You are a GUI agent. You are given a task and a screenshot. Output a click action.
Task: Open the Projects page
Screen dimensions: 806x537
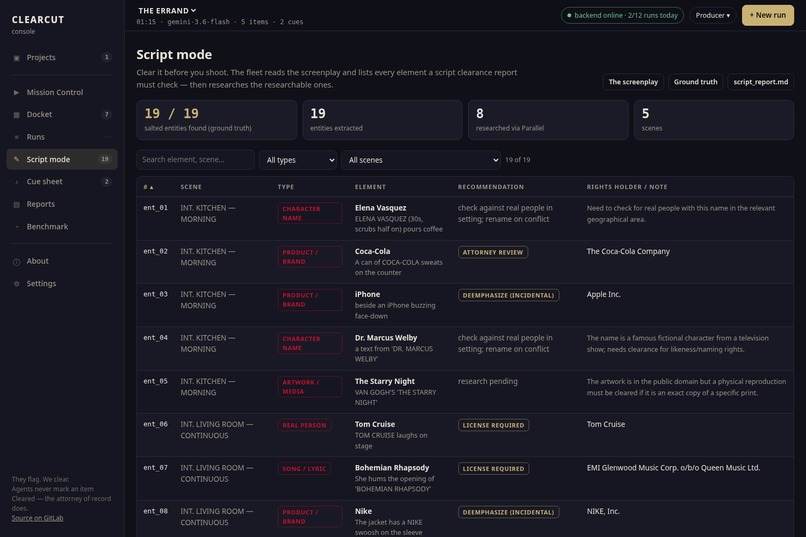click(62, 58)
